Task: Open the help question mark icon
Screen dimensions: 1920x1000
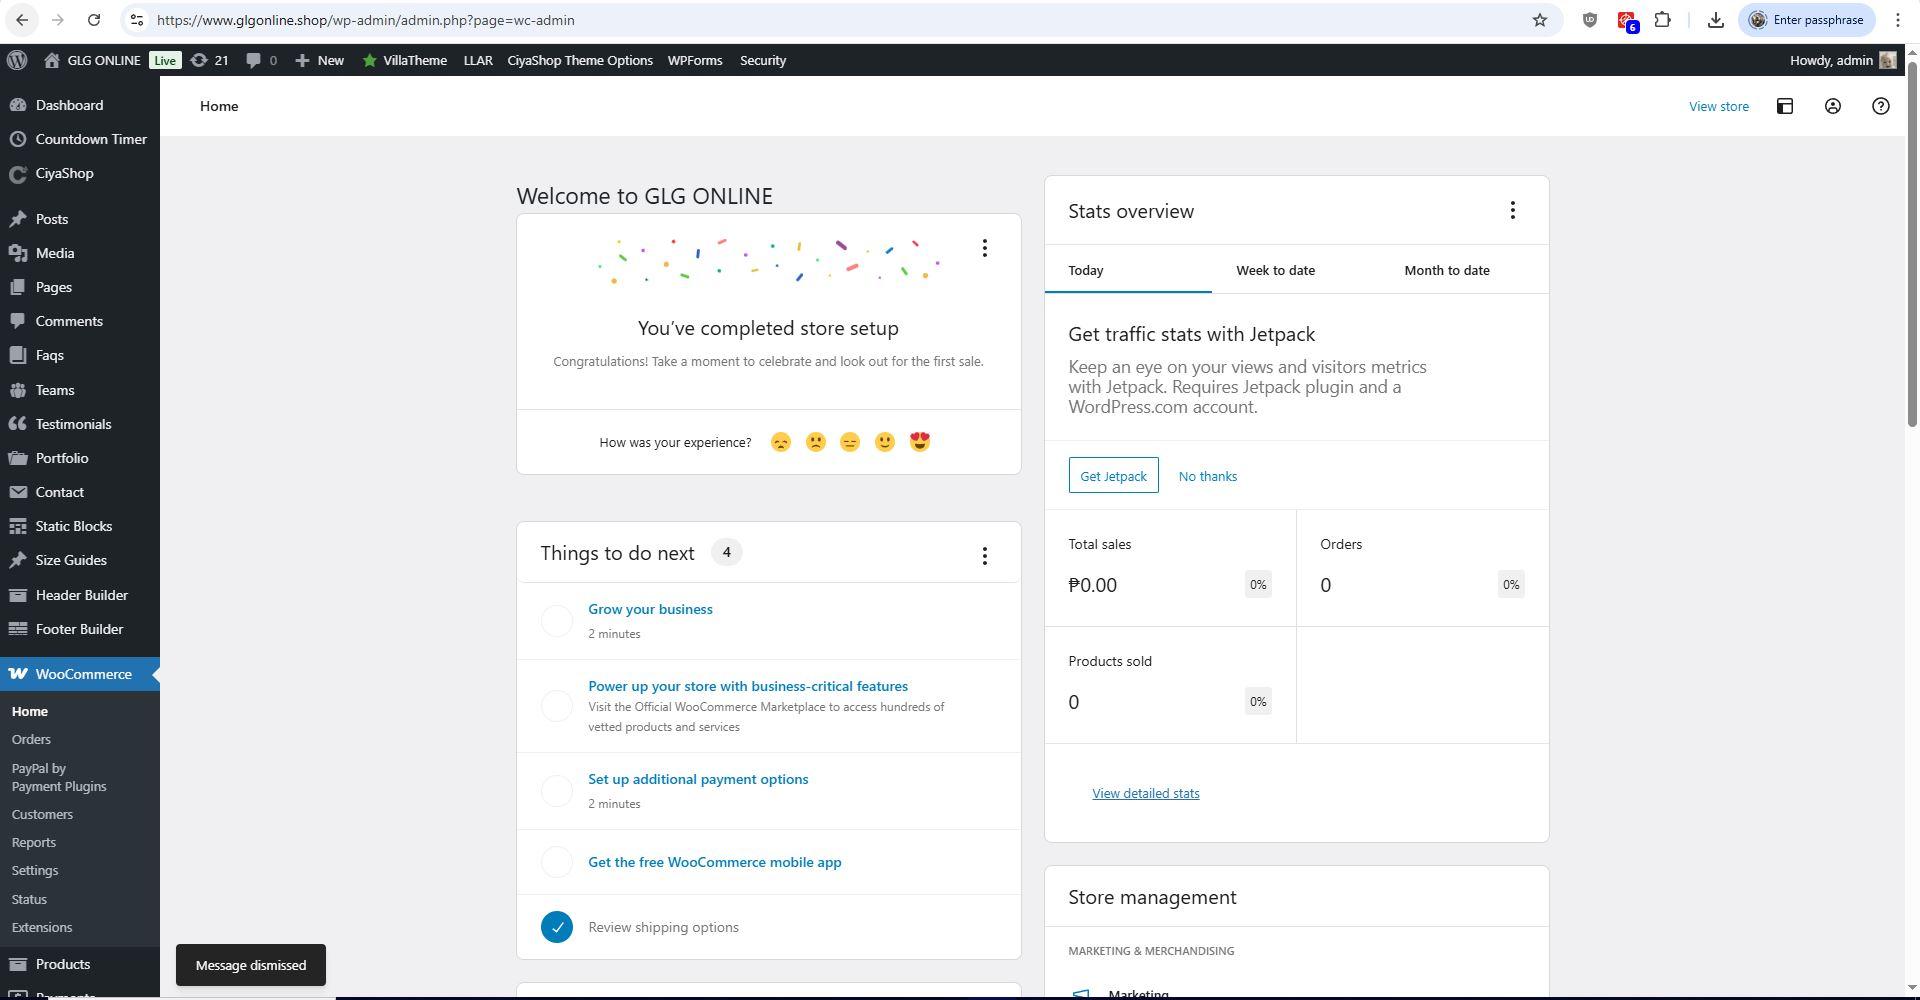Action: click(x=1880, y=106)
